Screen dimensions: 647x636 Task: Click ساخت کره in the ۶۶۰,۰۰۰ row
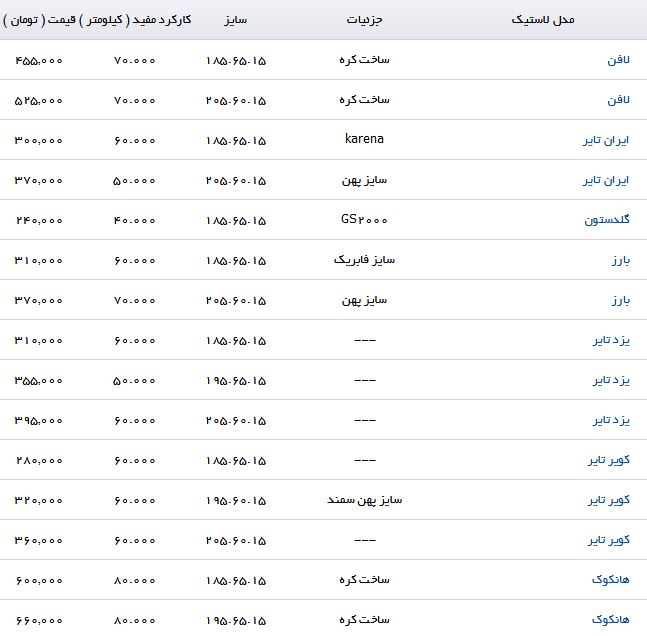coord(364,620)
